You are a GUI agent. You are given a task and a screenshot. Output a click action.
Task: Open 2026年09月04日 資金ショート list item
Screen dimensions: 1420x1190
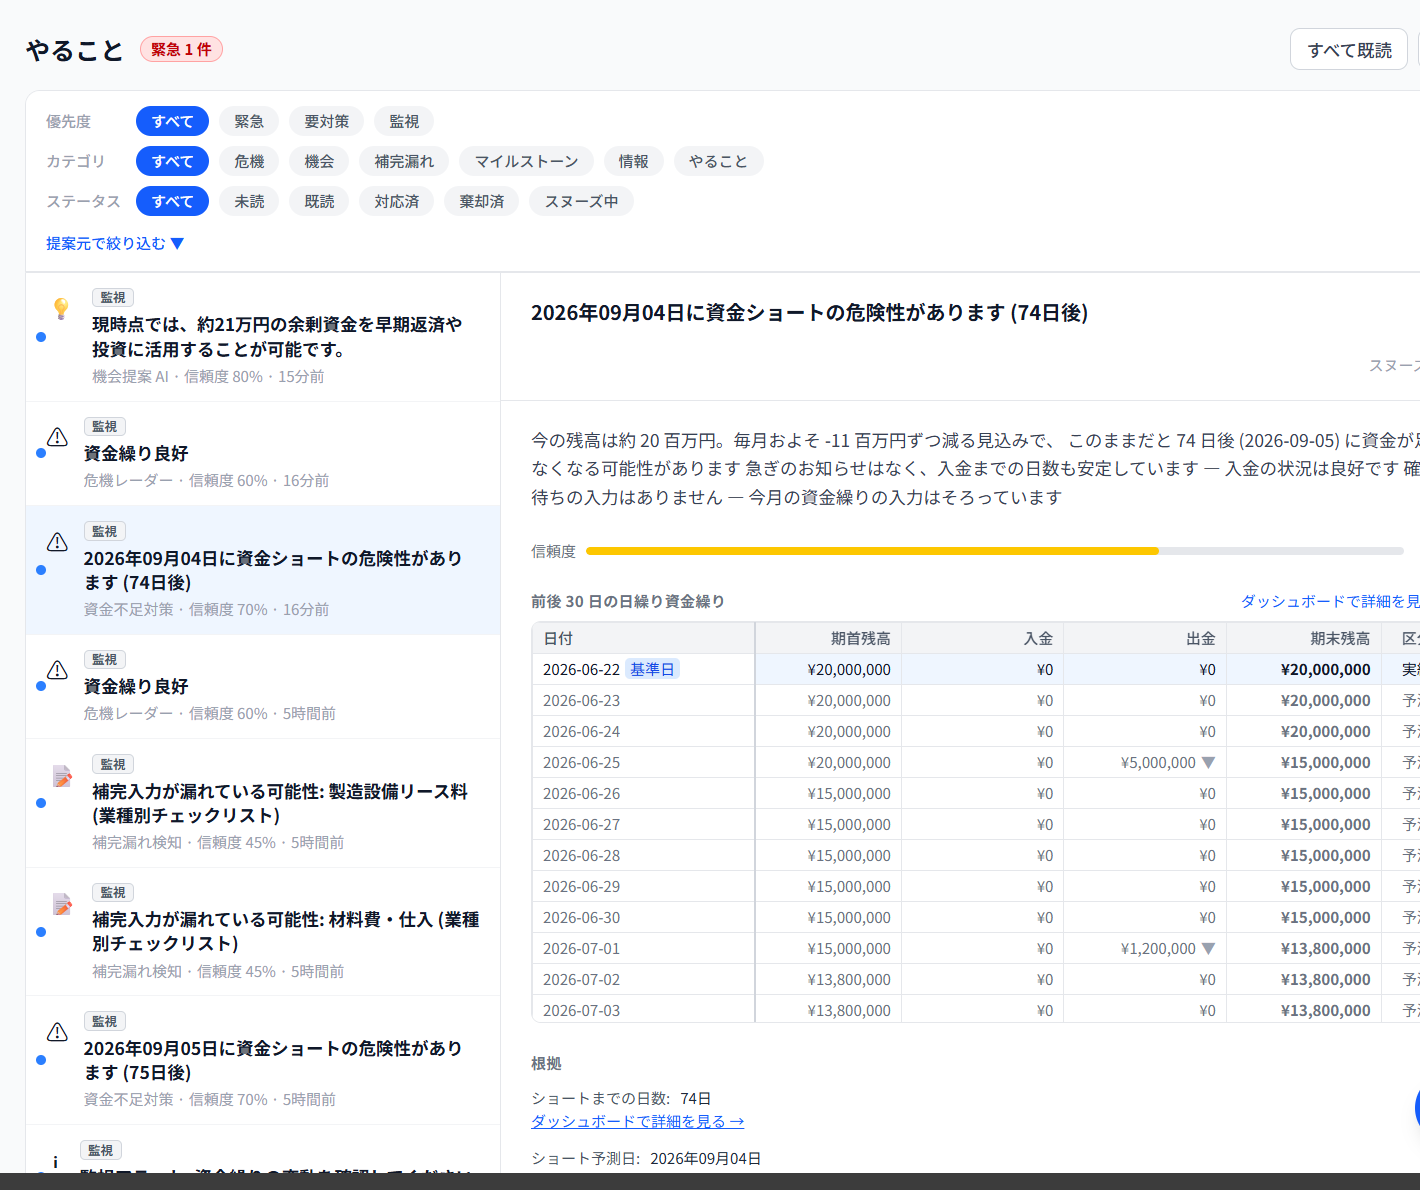point(263,570)
